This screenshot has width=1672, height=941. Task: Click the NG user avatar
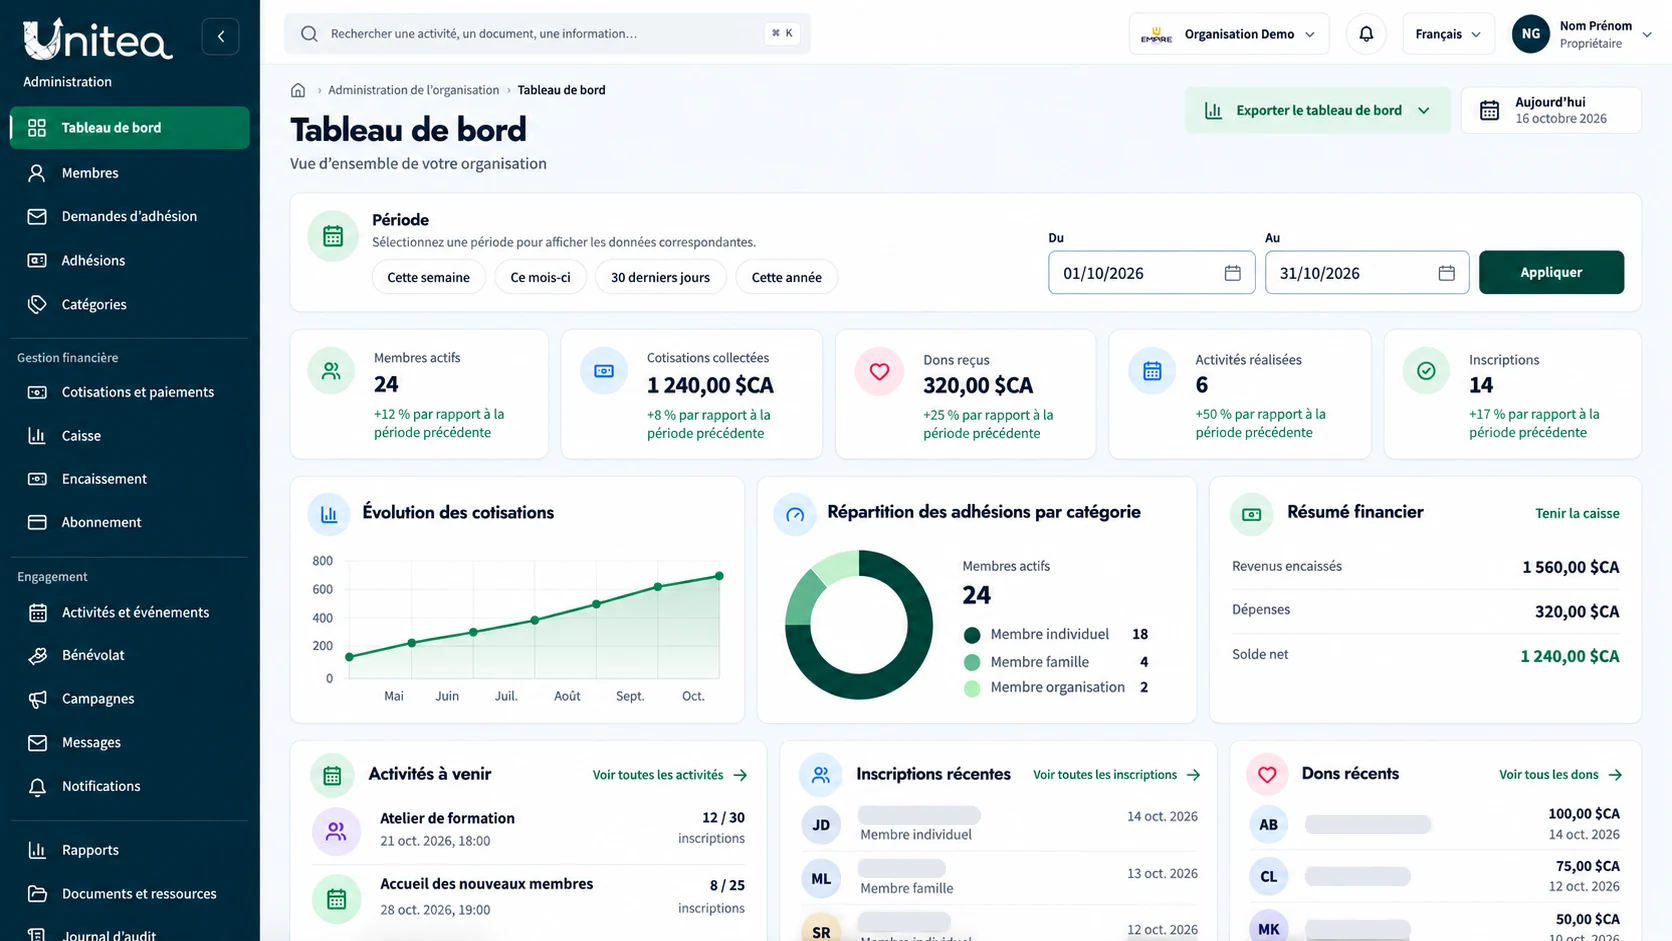[1531, 34]
